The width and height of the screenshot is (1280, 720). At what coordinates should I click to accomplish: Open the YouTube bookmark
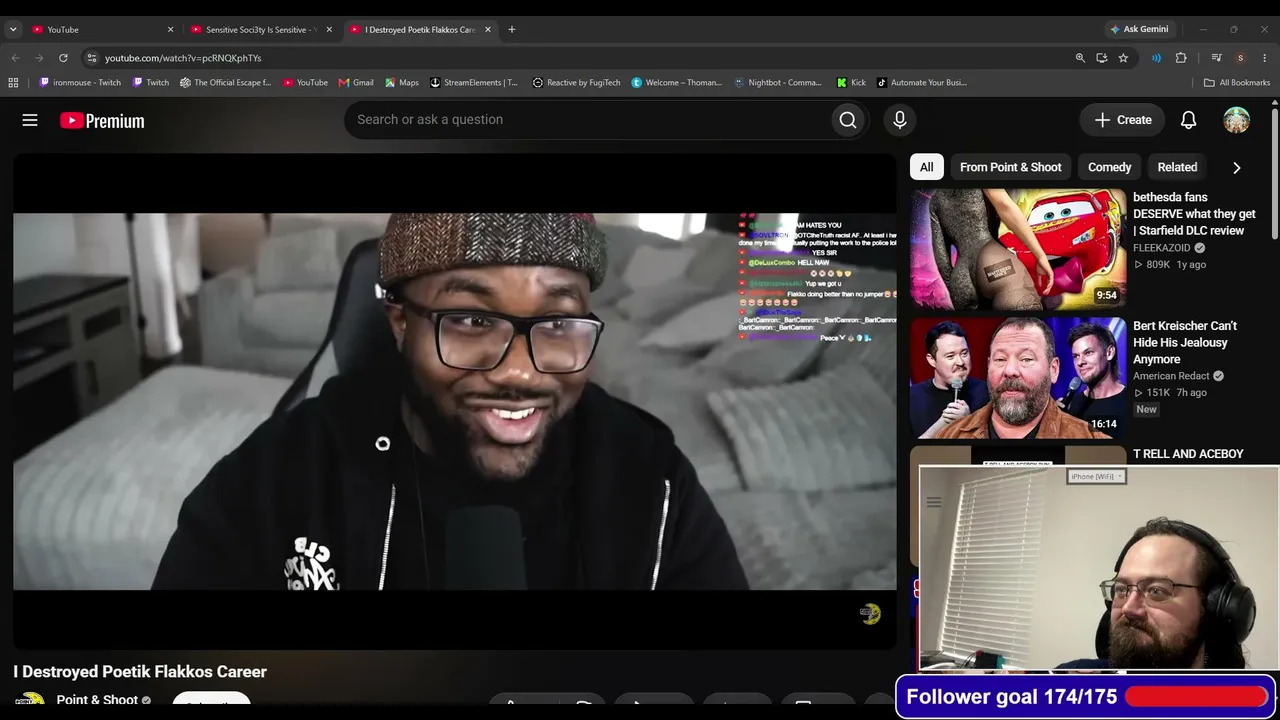[x=306, y=83]
